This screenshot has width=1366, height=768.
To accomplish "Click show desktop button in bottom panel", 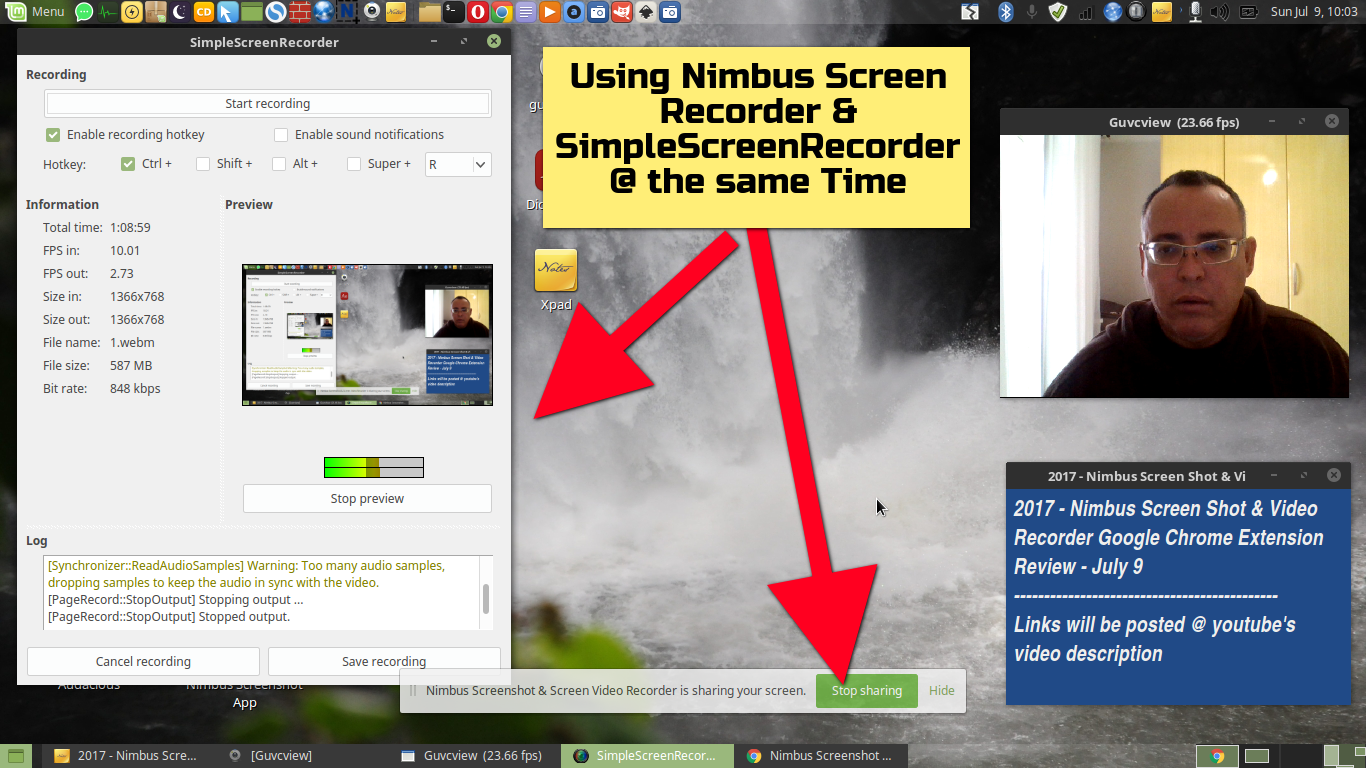I will (14, 756).
